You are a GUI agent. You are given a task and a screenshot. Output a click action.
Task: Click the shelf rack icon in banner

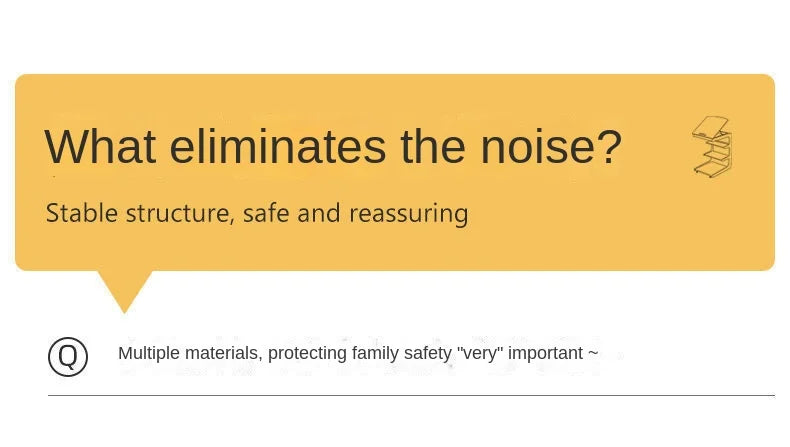[x=712, y=147]
